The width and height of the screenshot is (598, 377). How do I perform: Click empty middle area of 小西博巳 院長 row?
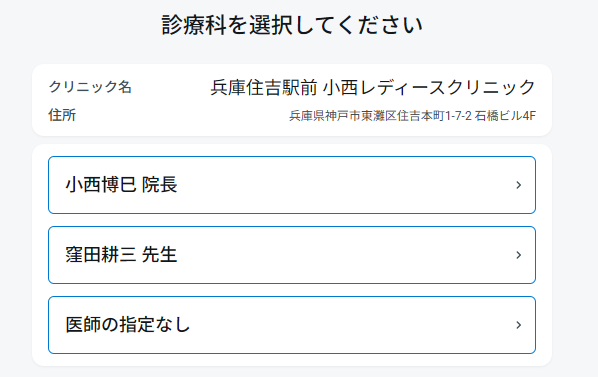tap(343, 185)
